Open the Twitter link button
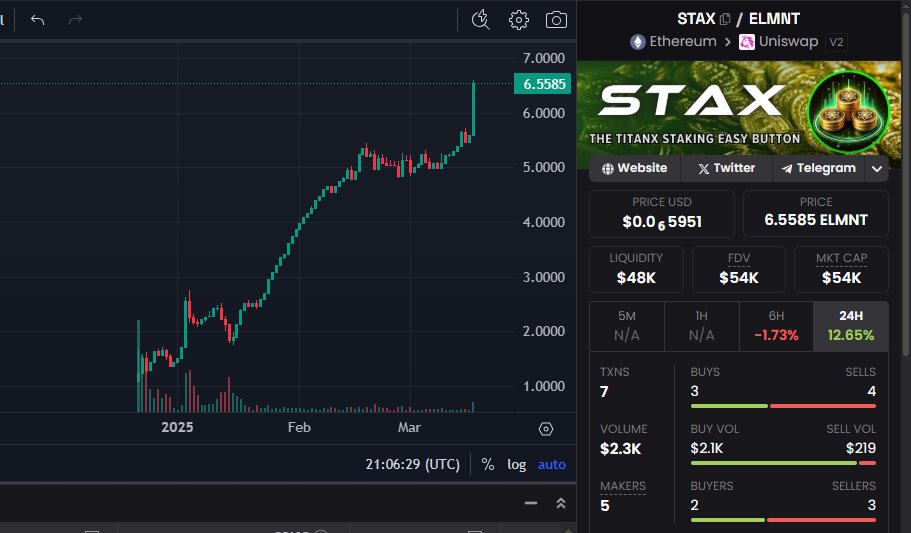 pyautogui.click(x=726, y=169)
